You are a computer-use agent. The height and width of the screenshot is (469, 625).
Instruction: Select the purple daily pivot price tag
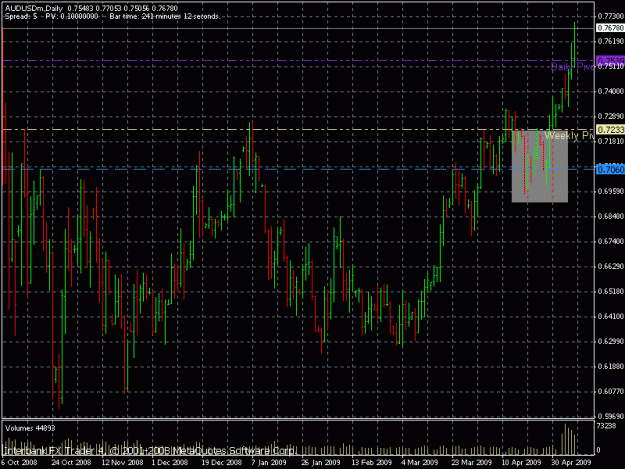pos(610,60)
